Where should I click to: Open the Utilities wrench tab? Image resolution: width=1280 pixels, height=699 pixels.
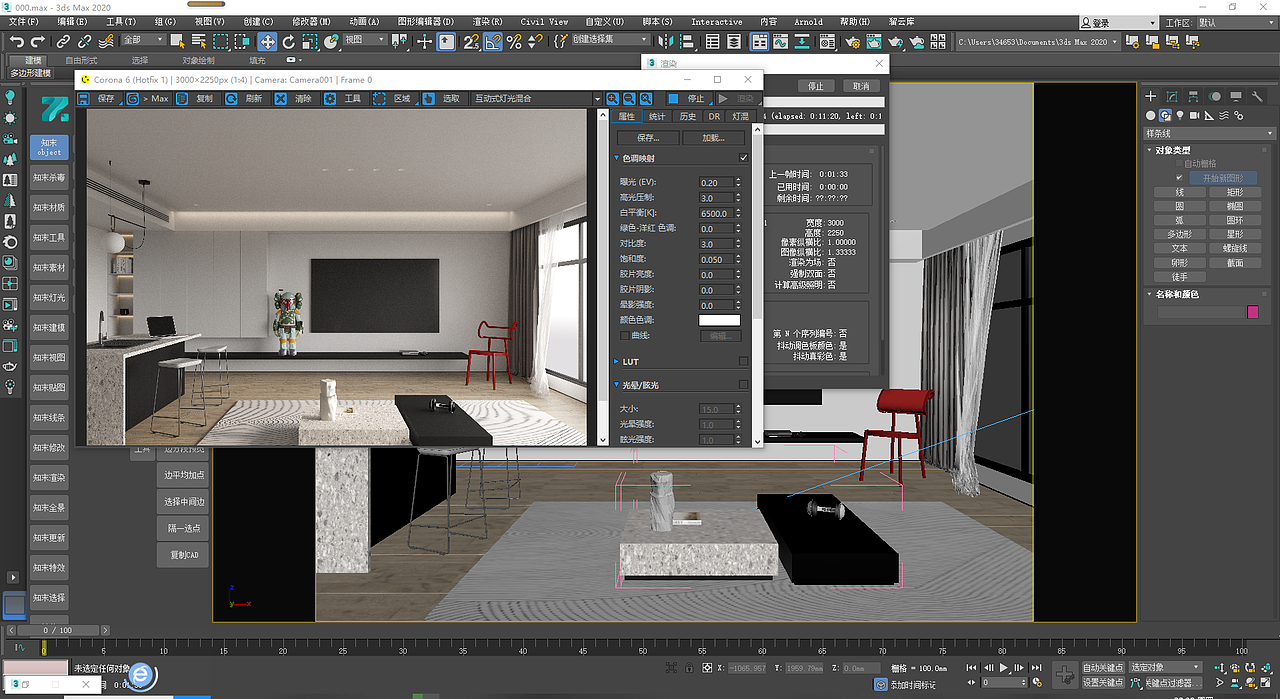1258,96
